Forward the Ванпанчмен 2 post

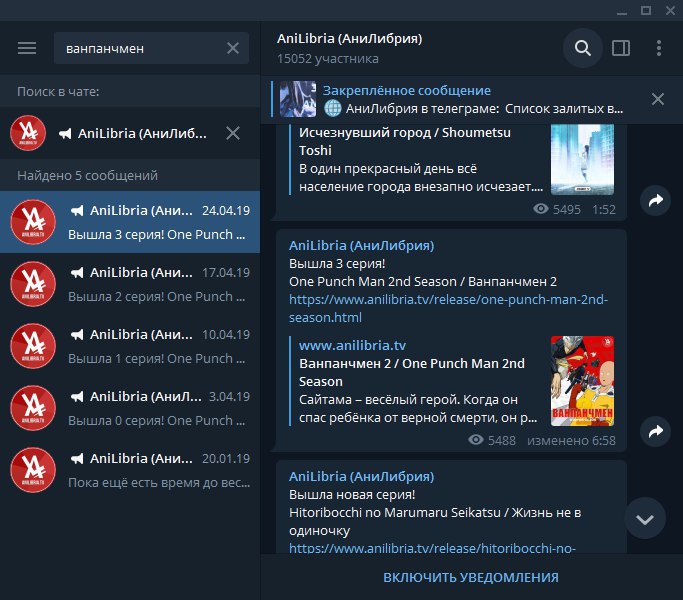pyautogui.click(x=656, y=431)
